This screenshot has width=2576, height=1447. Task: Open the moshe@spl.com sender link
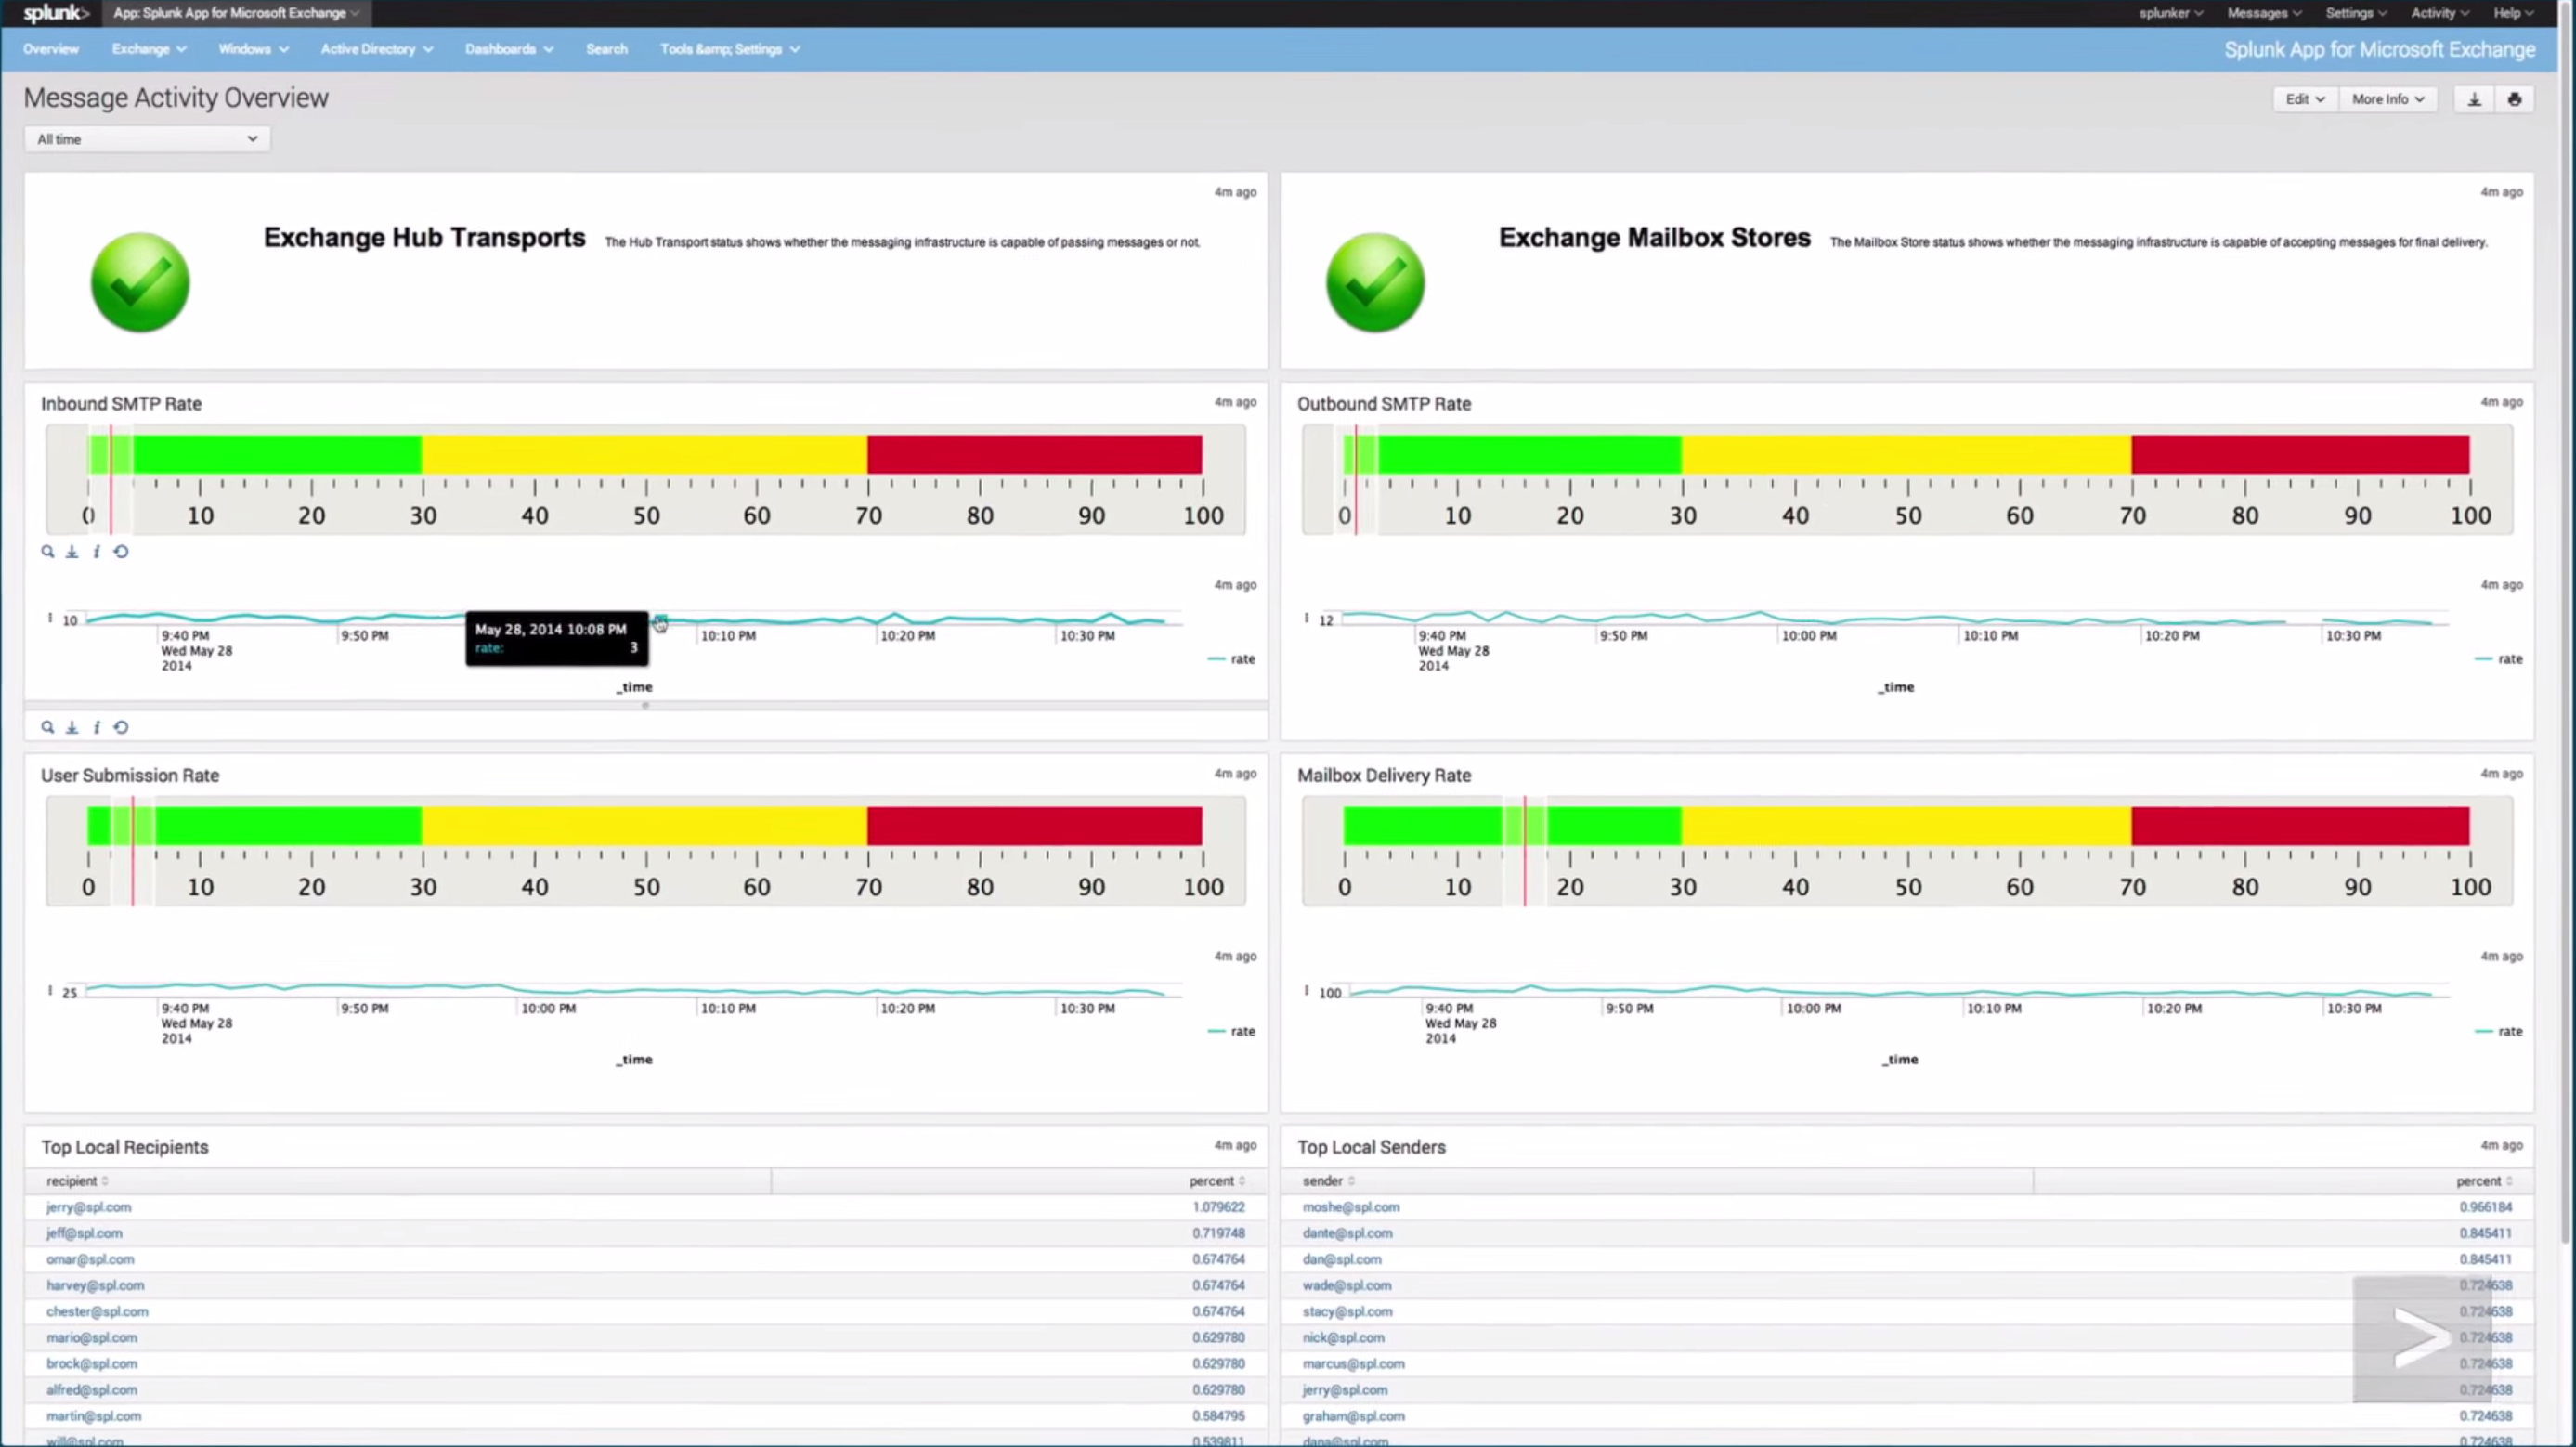[1350, 1207]
